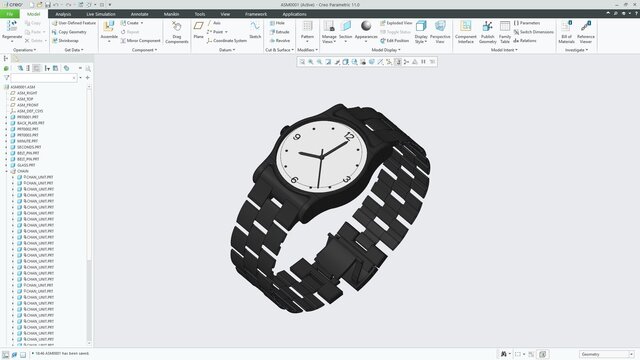Click the Shrinkwrap button

tap(65, 41)
